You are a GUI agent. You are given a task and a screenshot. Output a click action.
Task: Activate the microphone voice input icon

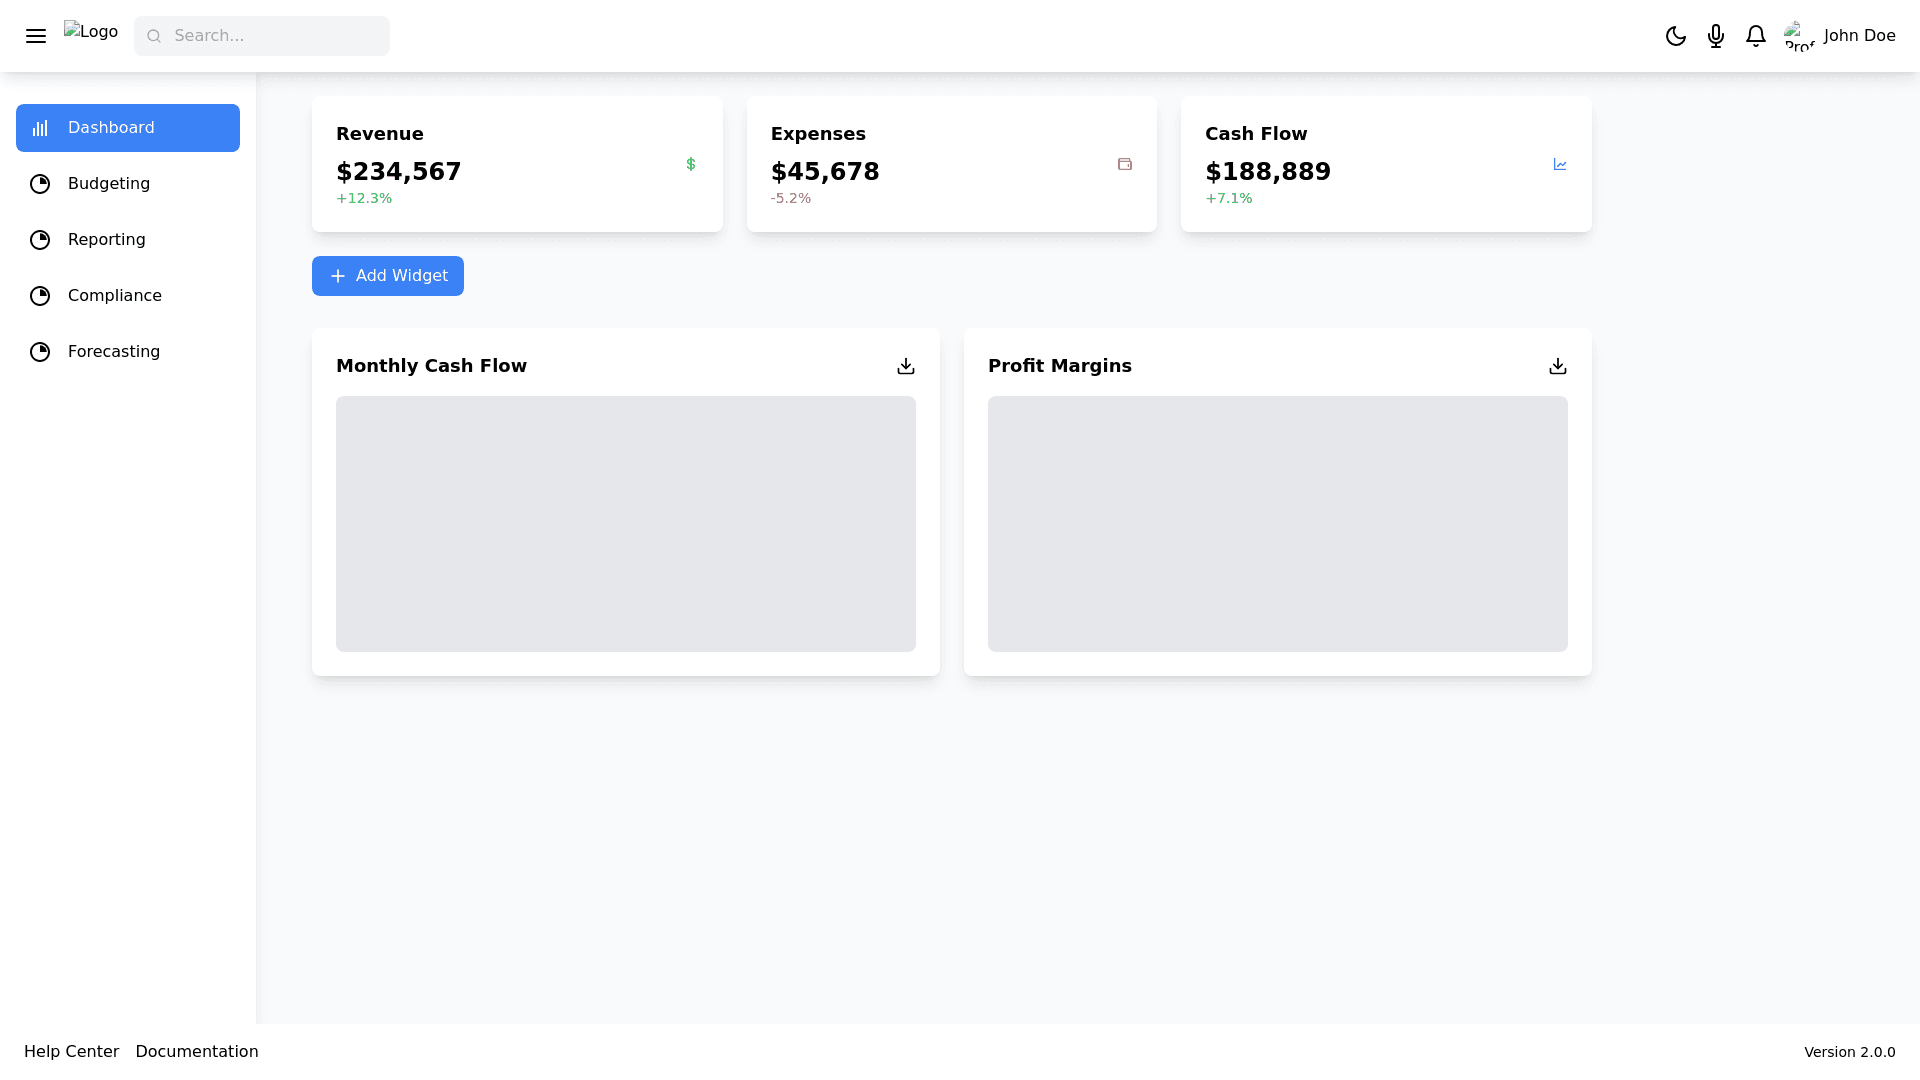click(1716, 36)
